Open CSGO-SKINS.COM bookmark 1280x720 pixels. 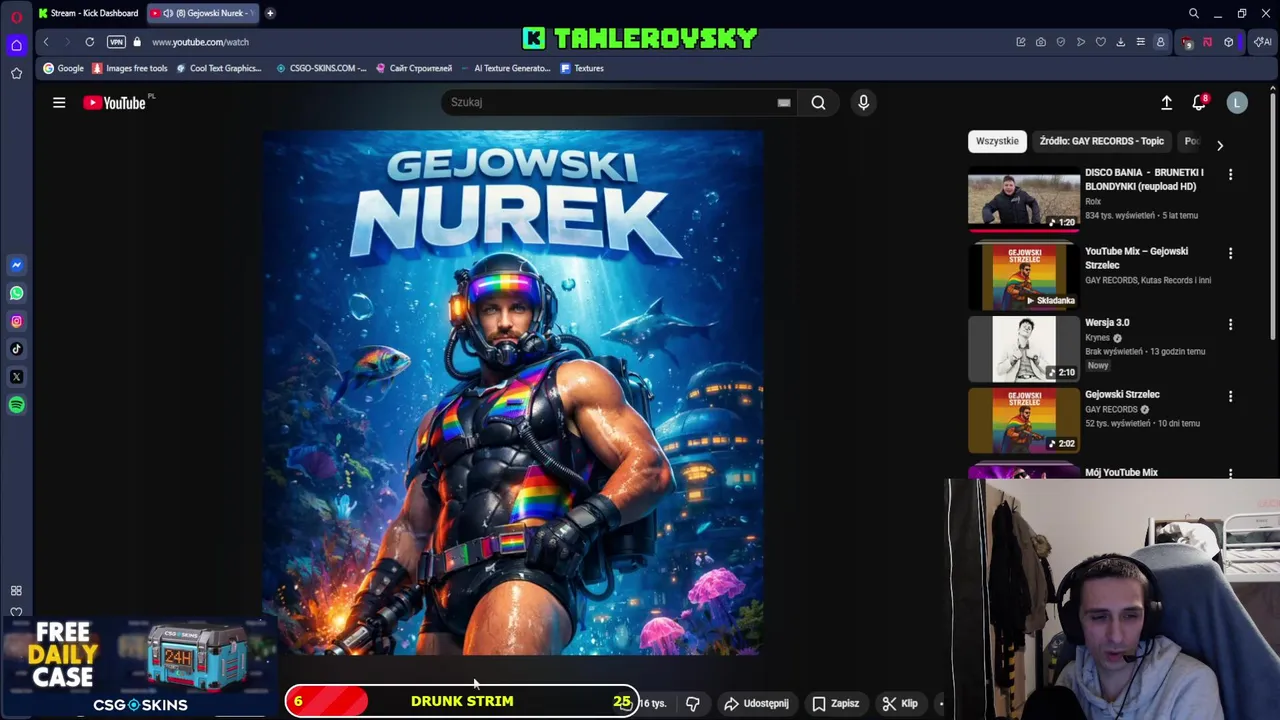[x=320, y=68]
